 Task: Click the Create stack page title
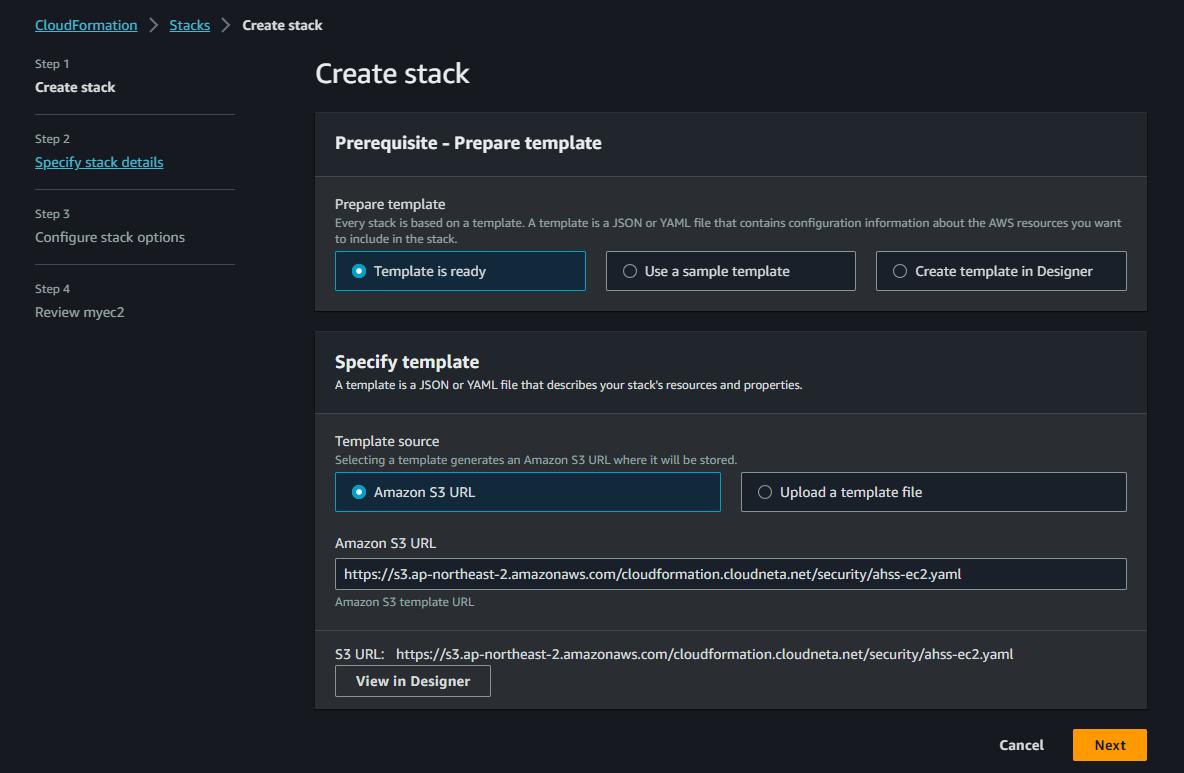tap(392, 73)
